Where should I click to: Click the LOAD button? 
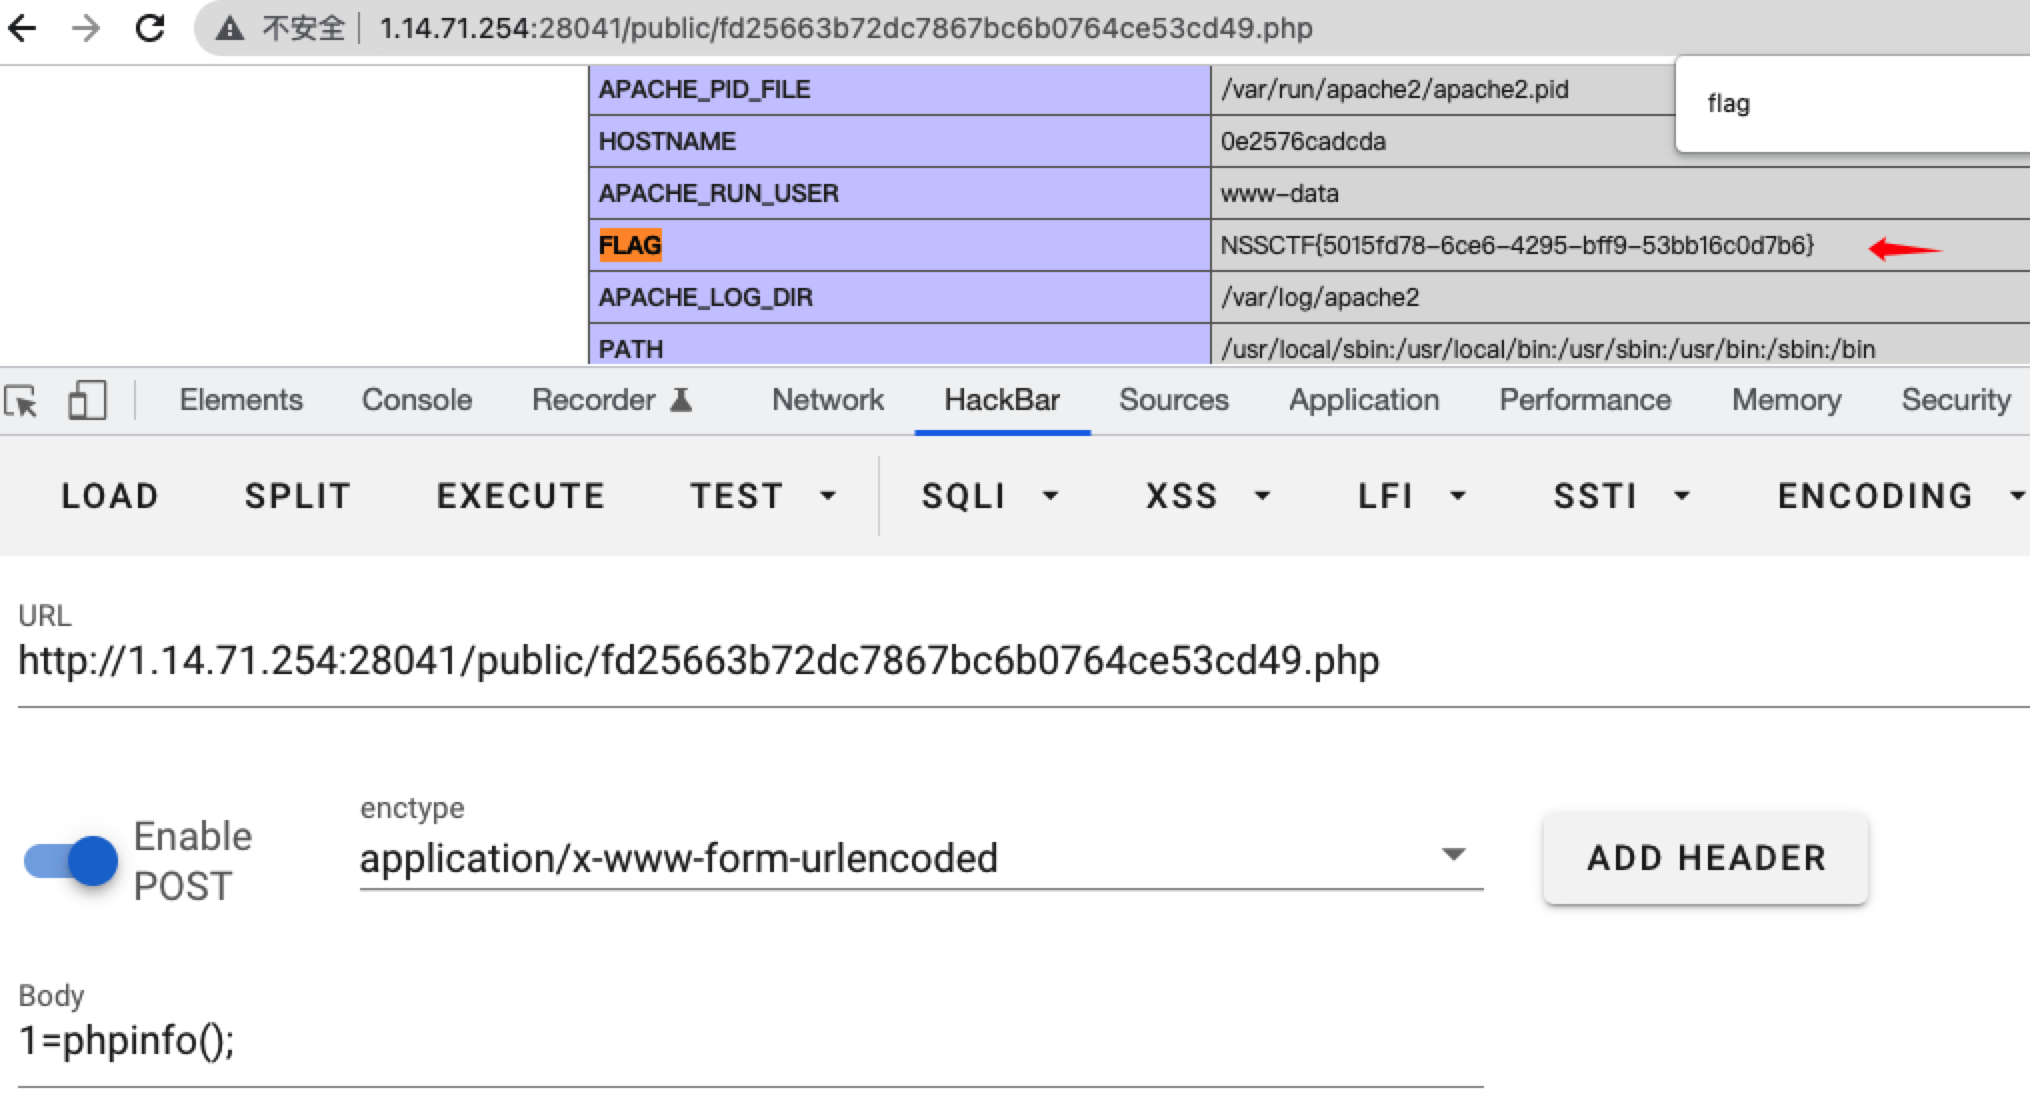click(x=110, y=496)
